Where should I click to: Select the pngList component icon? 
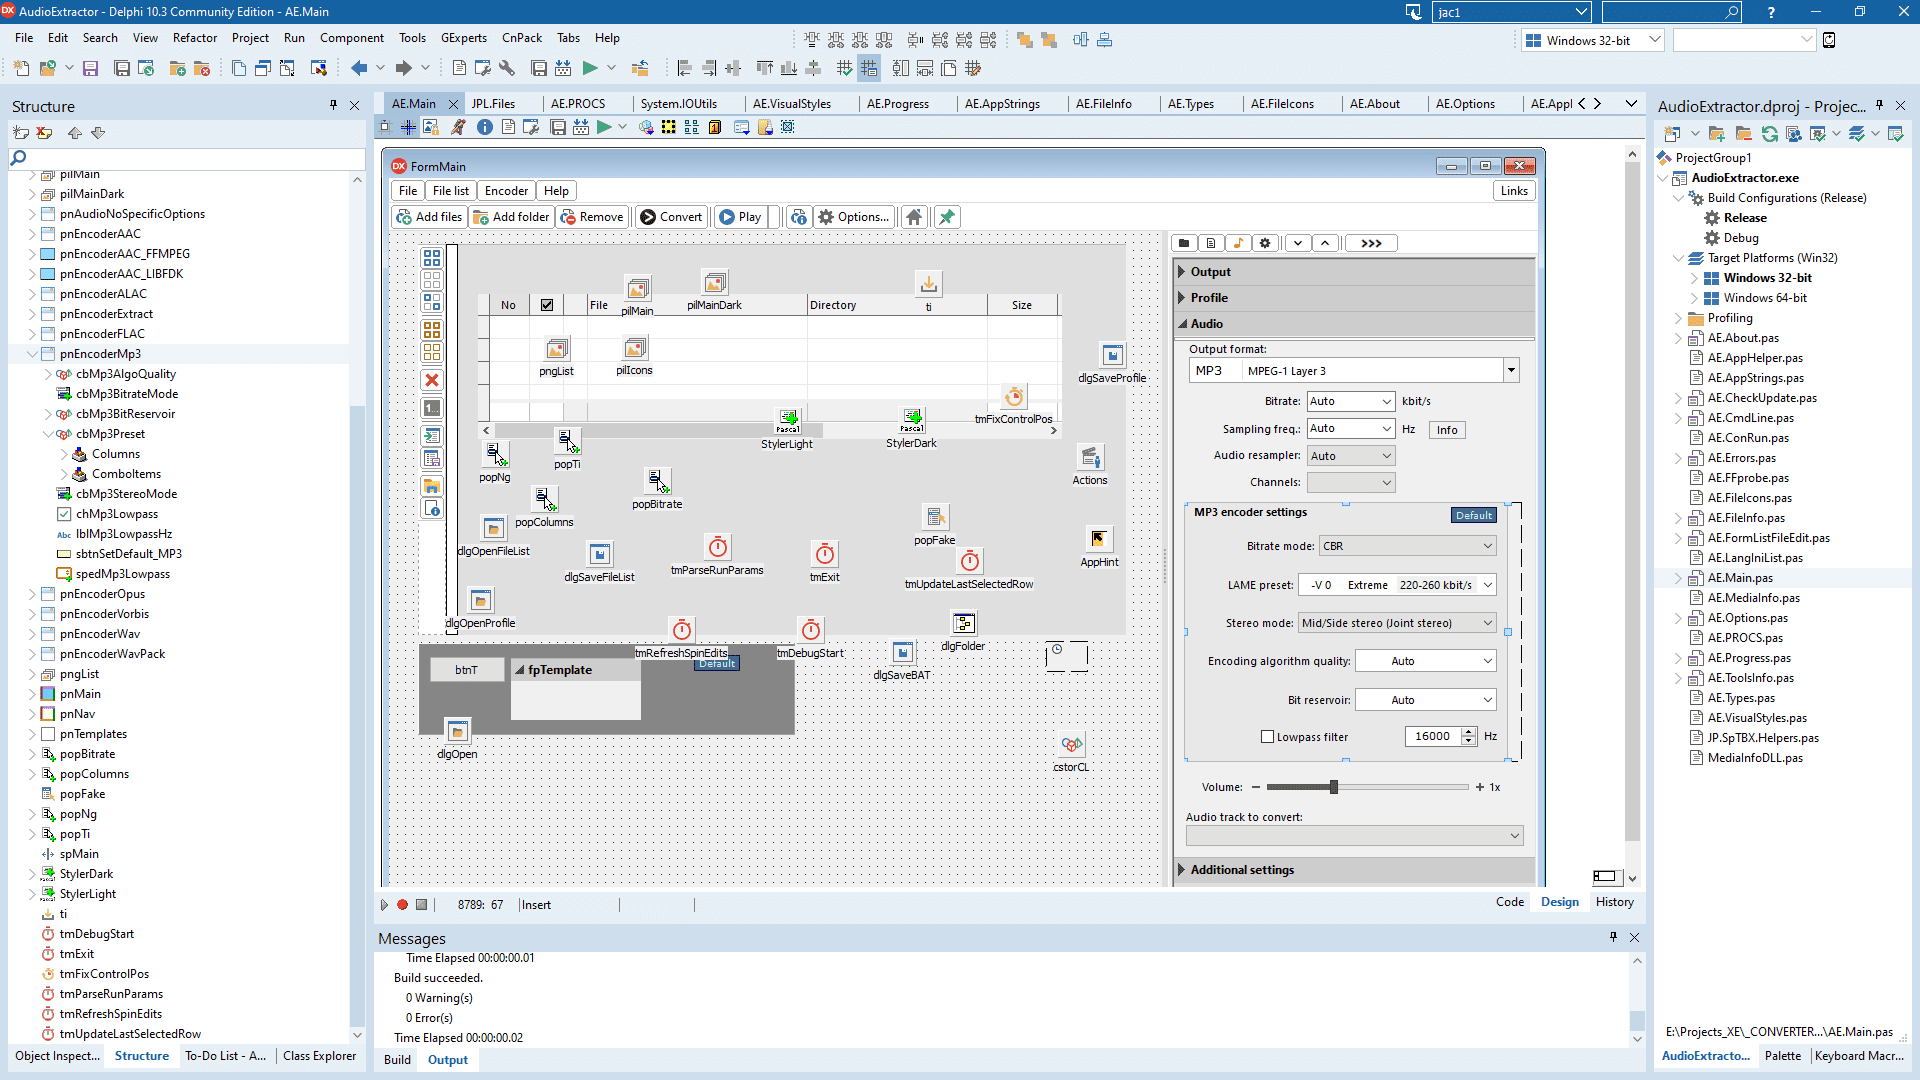(x=557, y=348)
